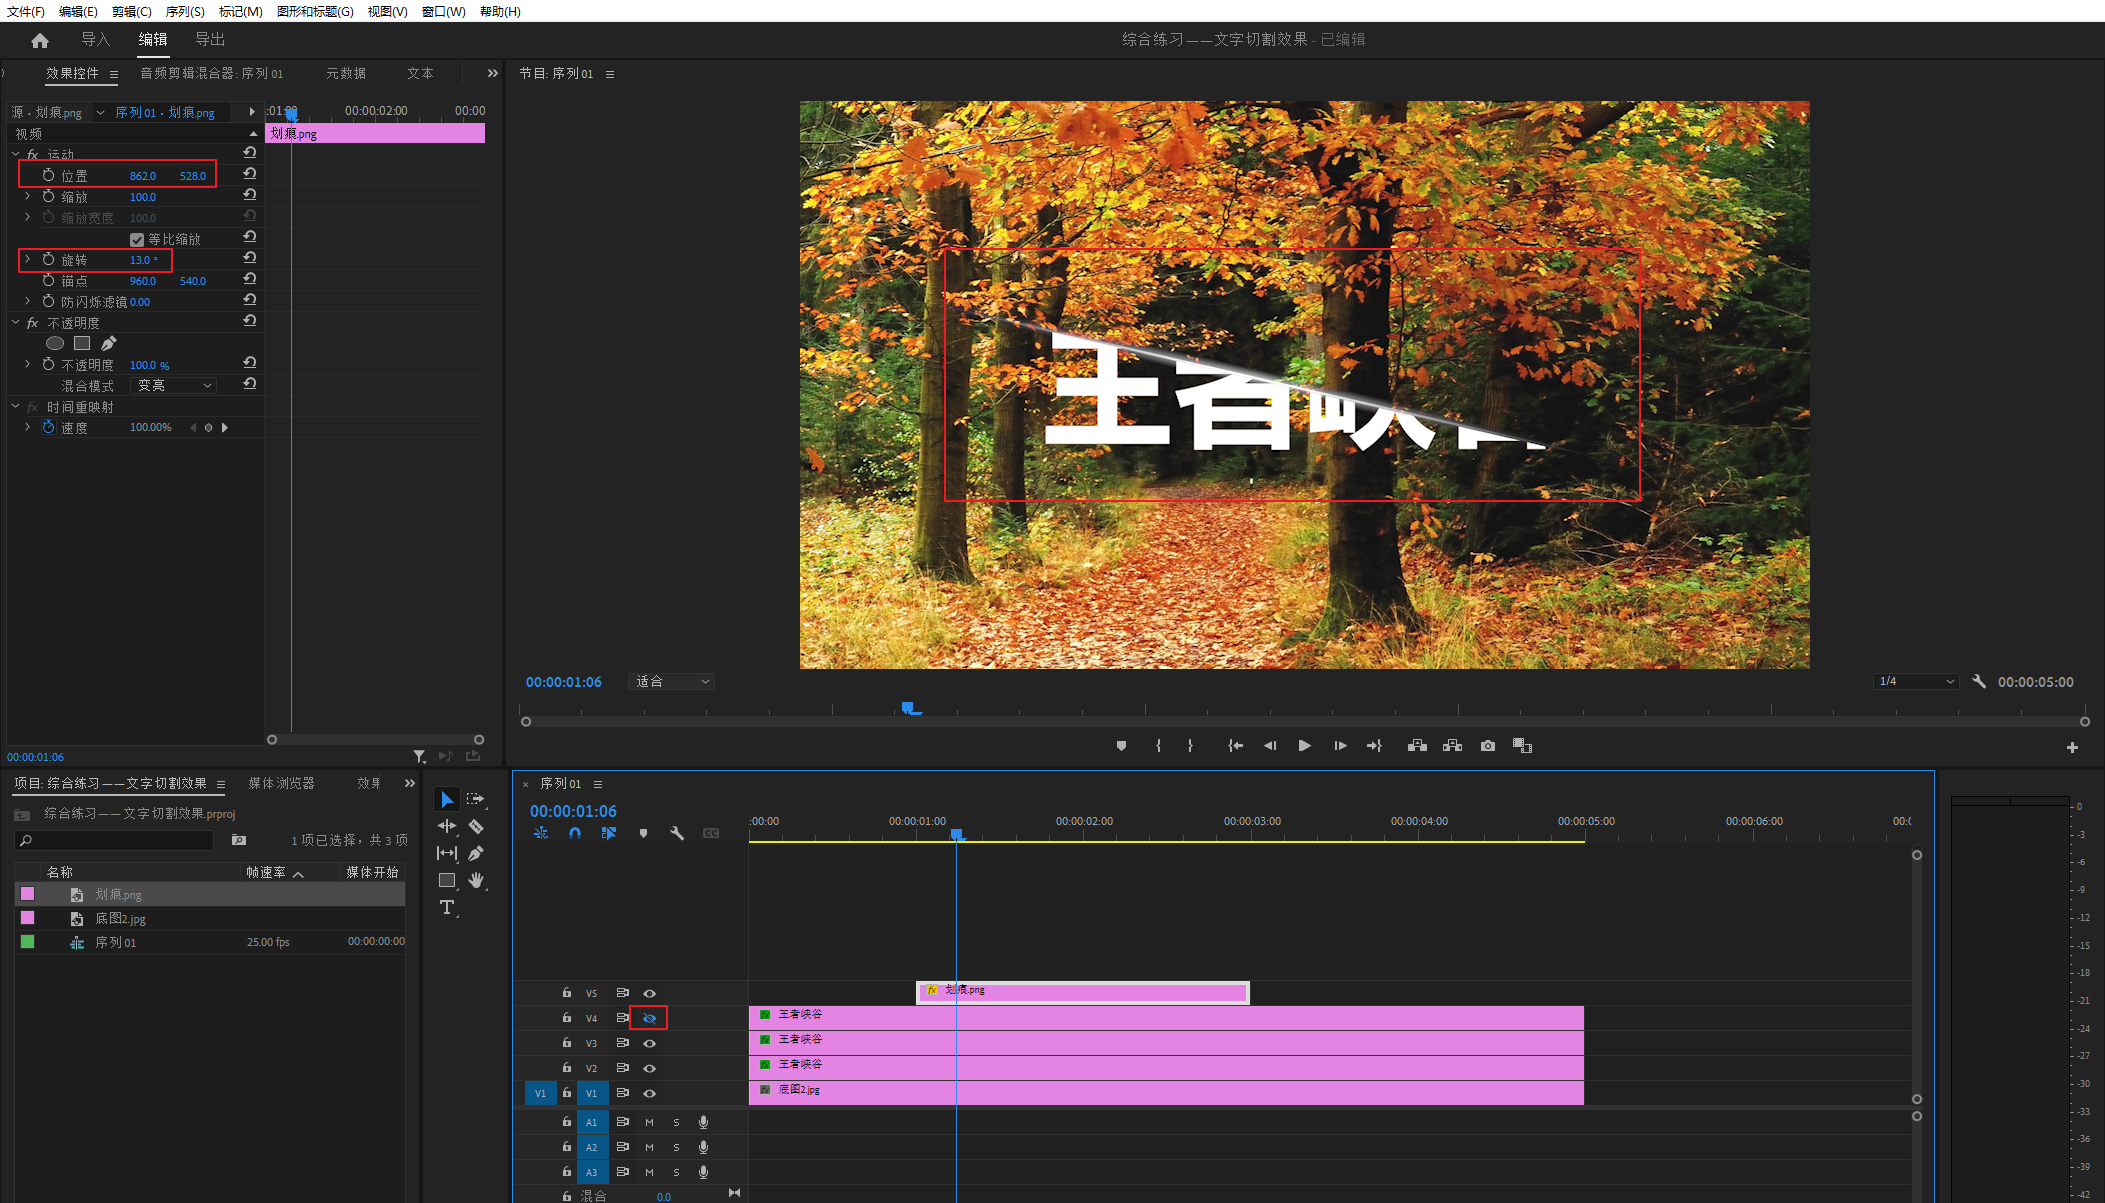Select the Pen tool in toolbox
The height and width of the screenshot is (1203, 2105).
pos(476,853)
